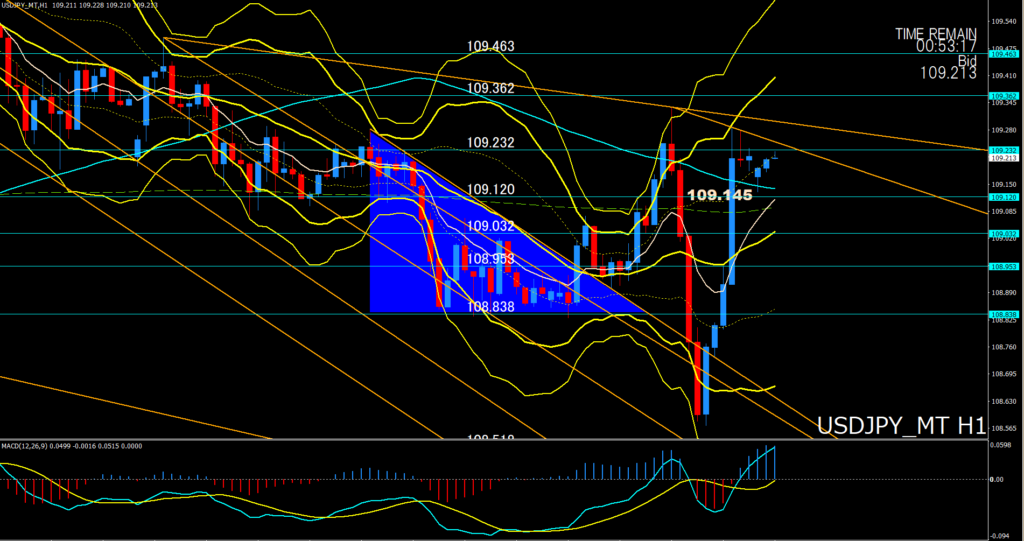Viewport: 1024px width, 541px height.
Task: Click the large 109.213 bid price readout
Action: coord(948,73)
